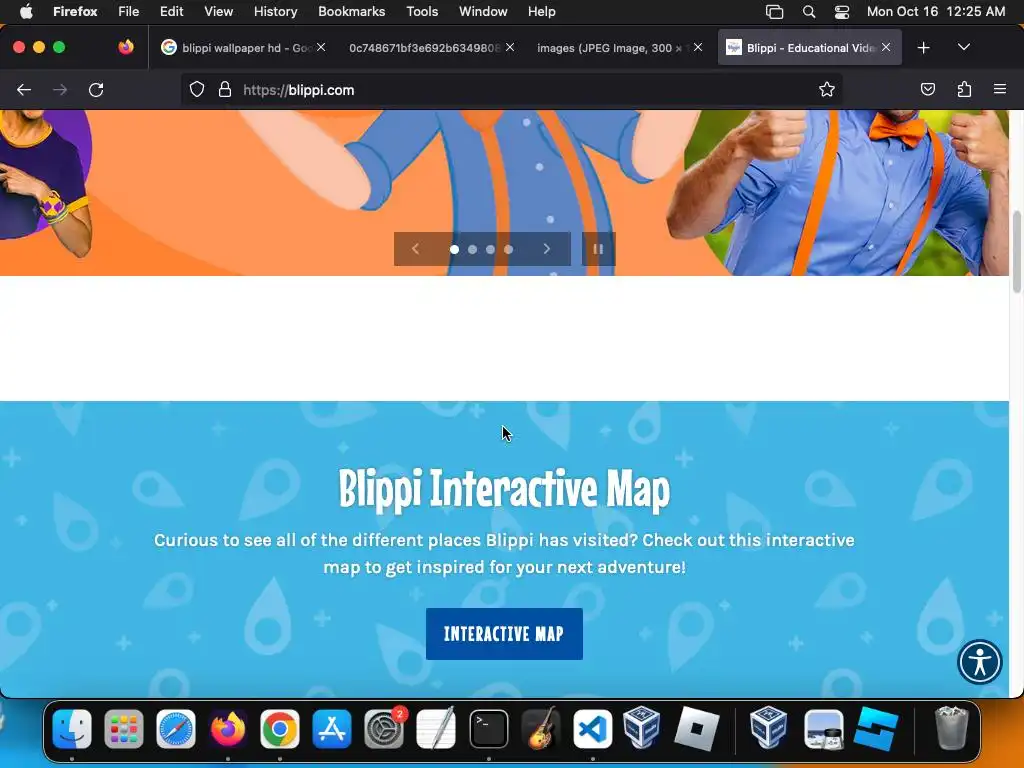Screen dimensions: 1024x768
Task: Open the Firefox View pinned tab
Action: (x=125, y=47)
